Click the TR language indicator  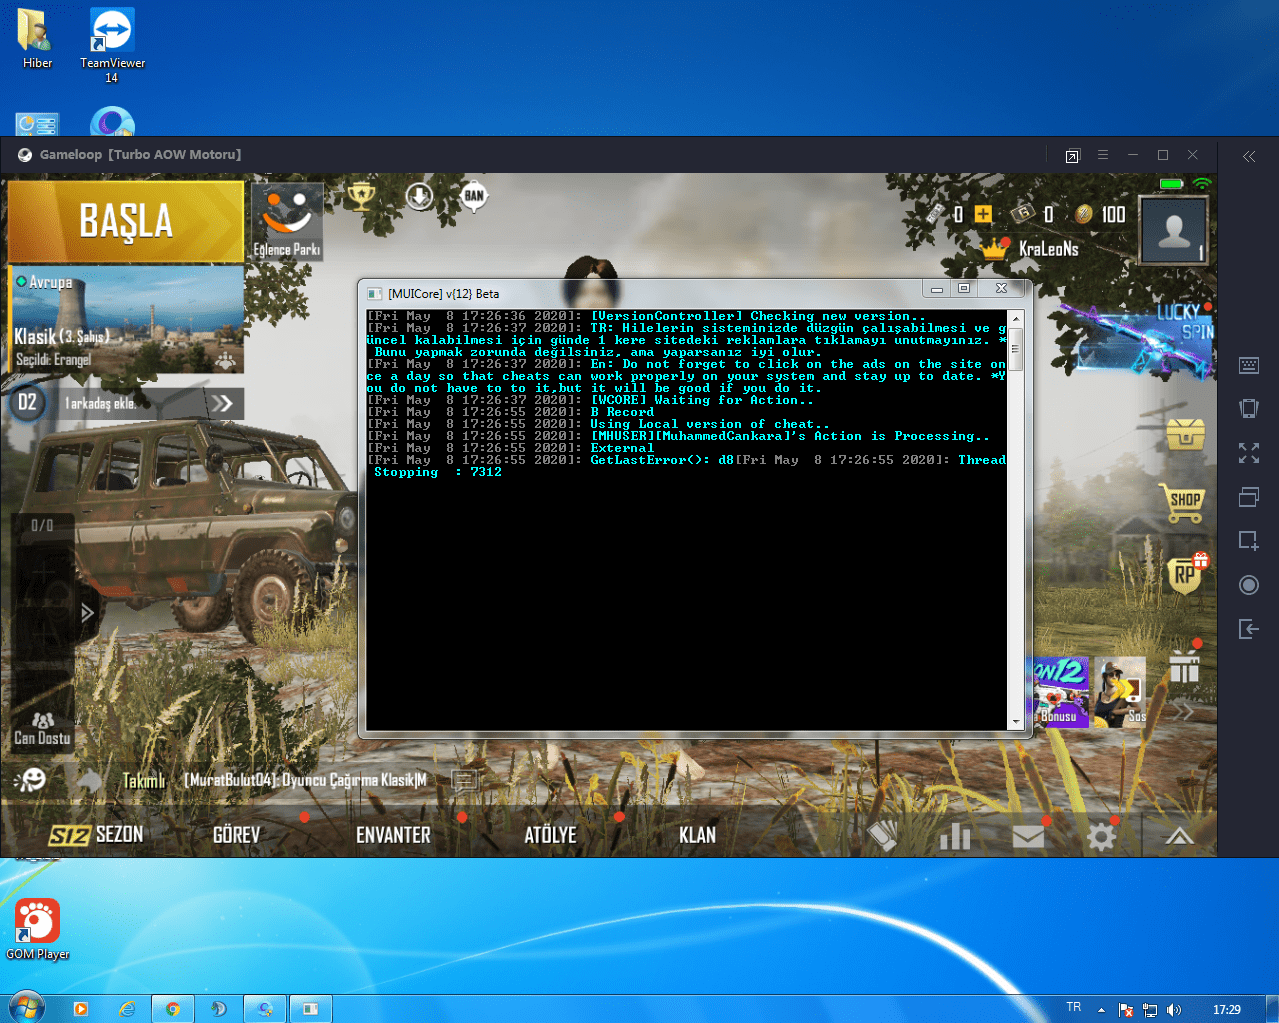pyautogui.click(x=1074, y=1007)
